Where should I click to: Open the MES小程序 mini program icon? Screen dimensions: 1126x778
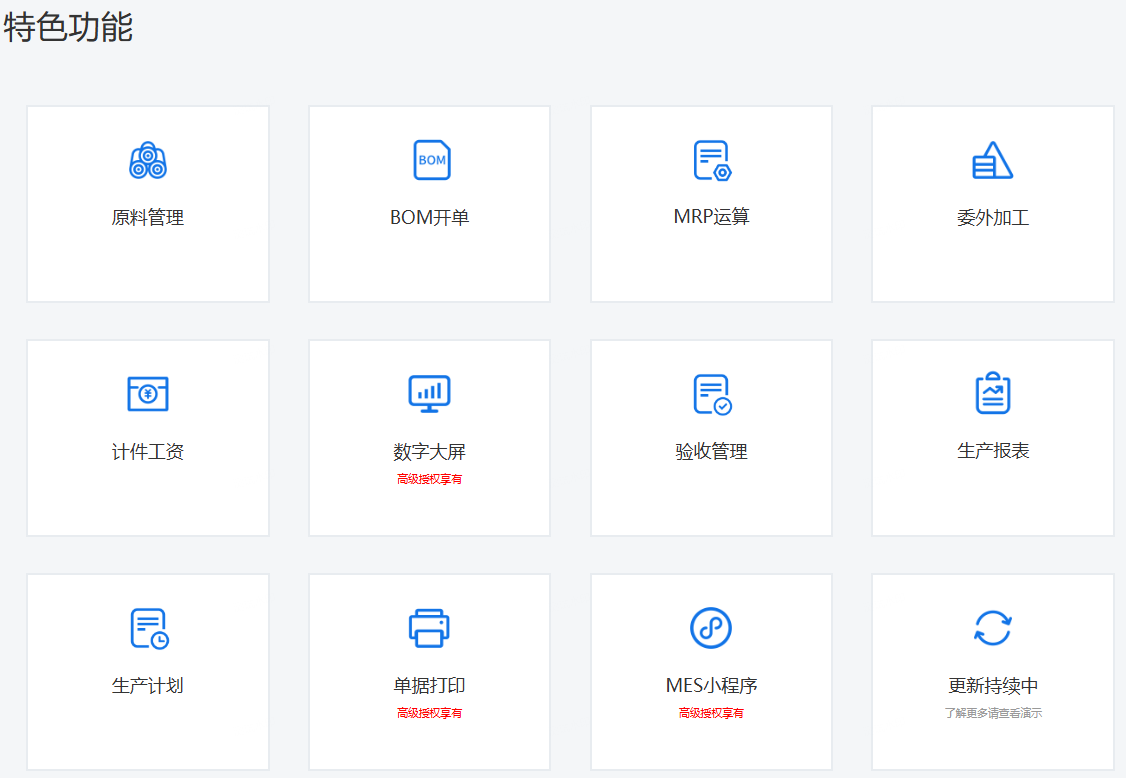point(711,628)
